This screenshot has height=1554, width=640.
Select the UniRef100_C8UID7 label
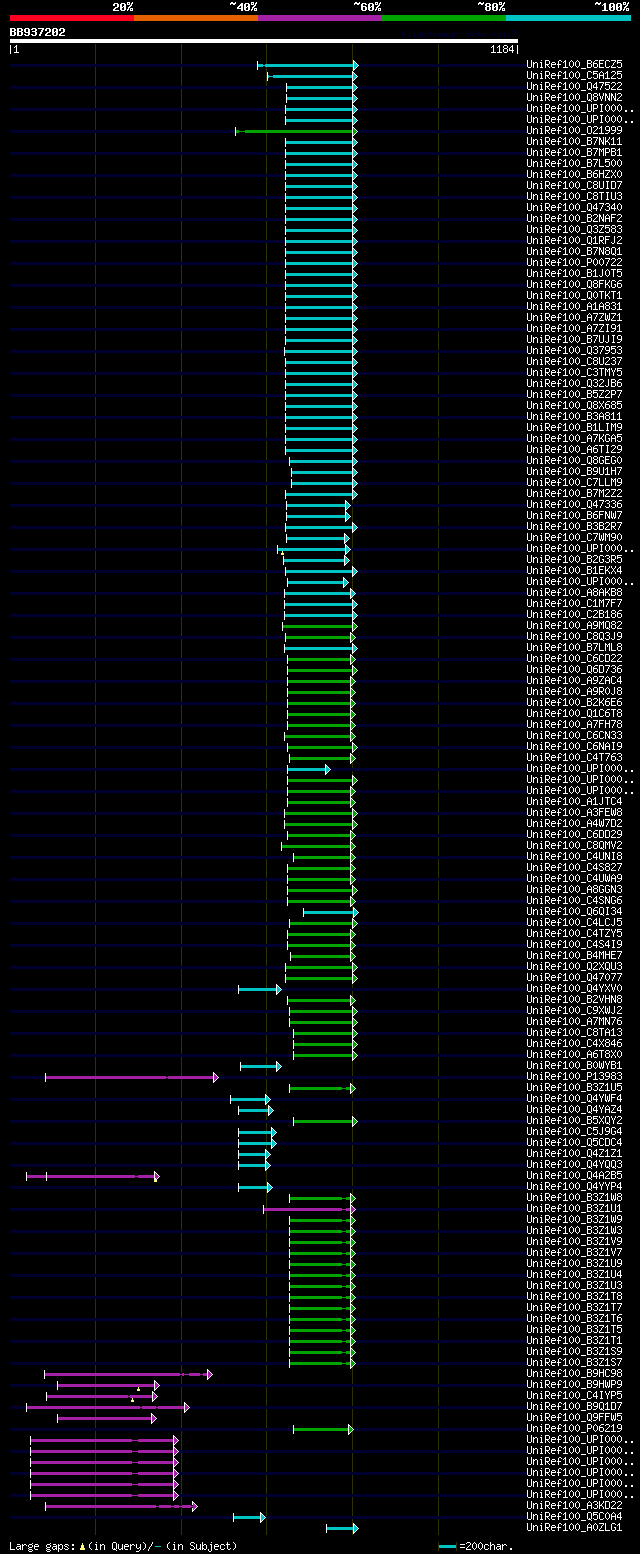pos(573,185)
